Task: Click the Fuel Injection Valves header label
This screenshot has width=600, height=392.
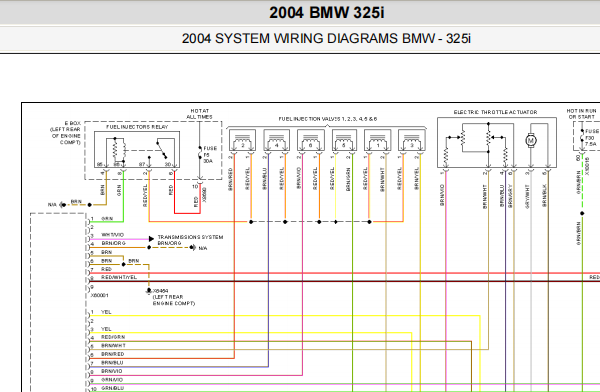Action: click(x=328, y=119)
